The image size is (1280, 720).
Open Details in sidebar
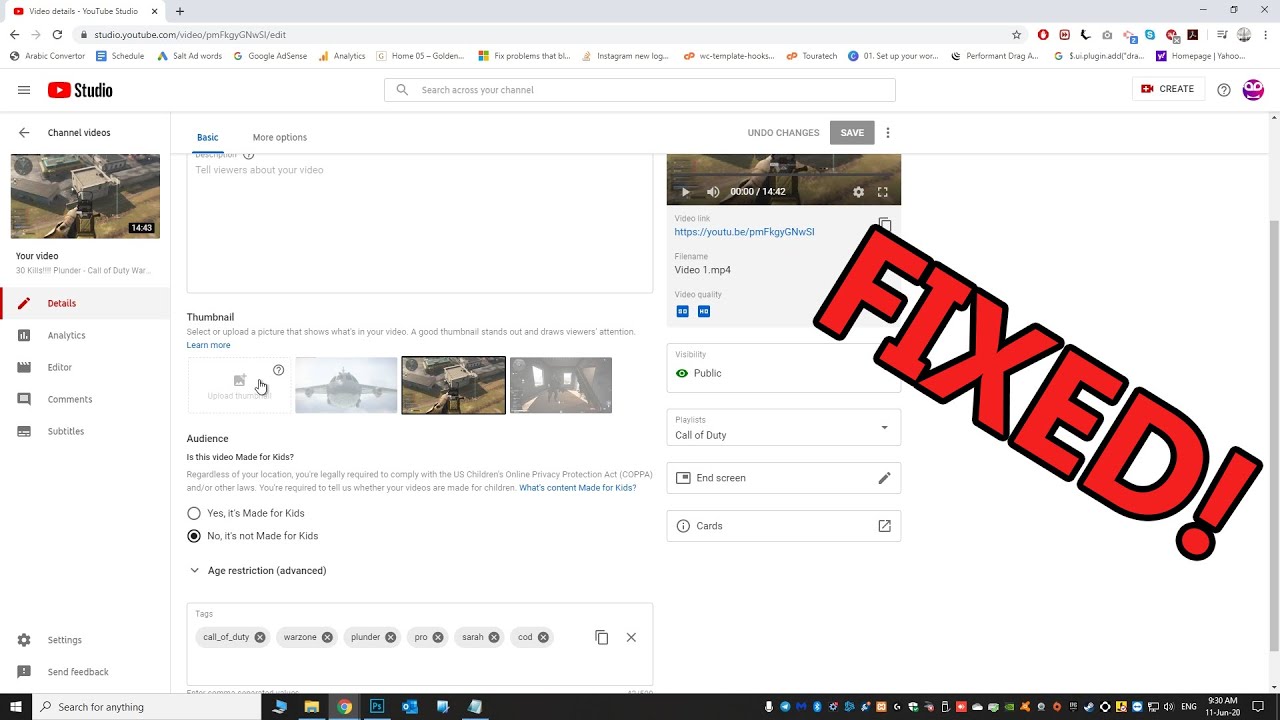[85, 303]
